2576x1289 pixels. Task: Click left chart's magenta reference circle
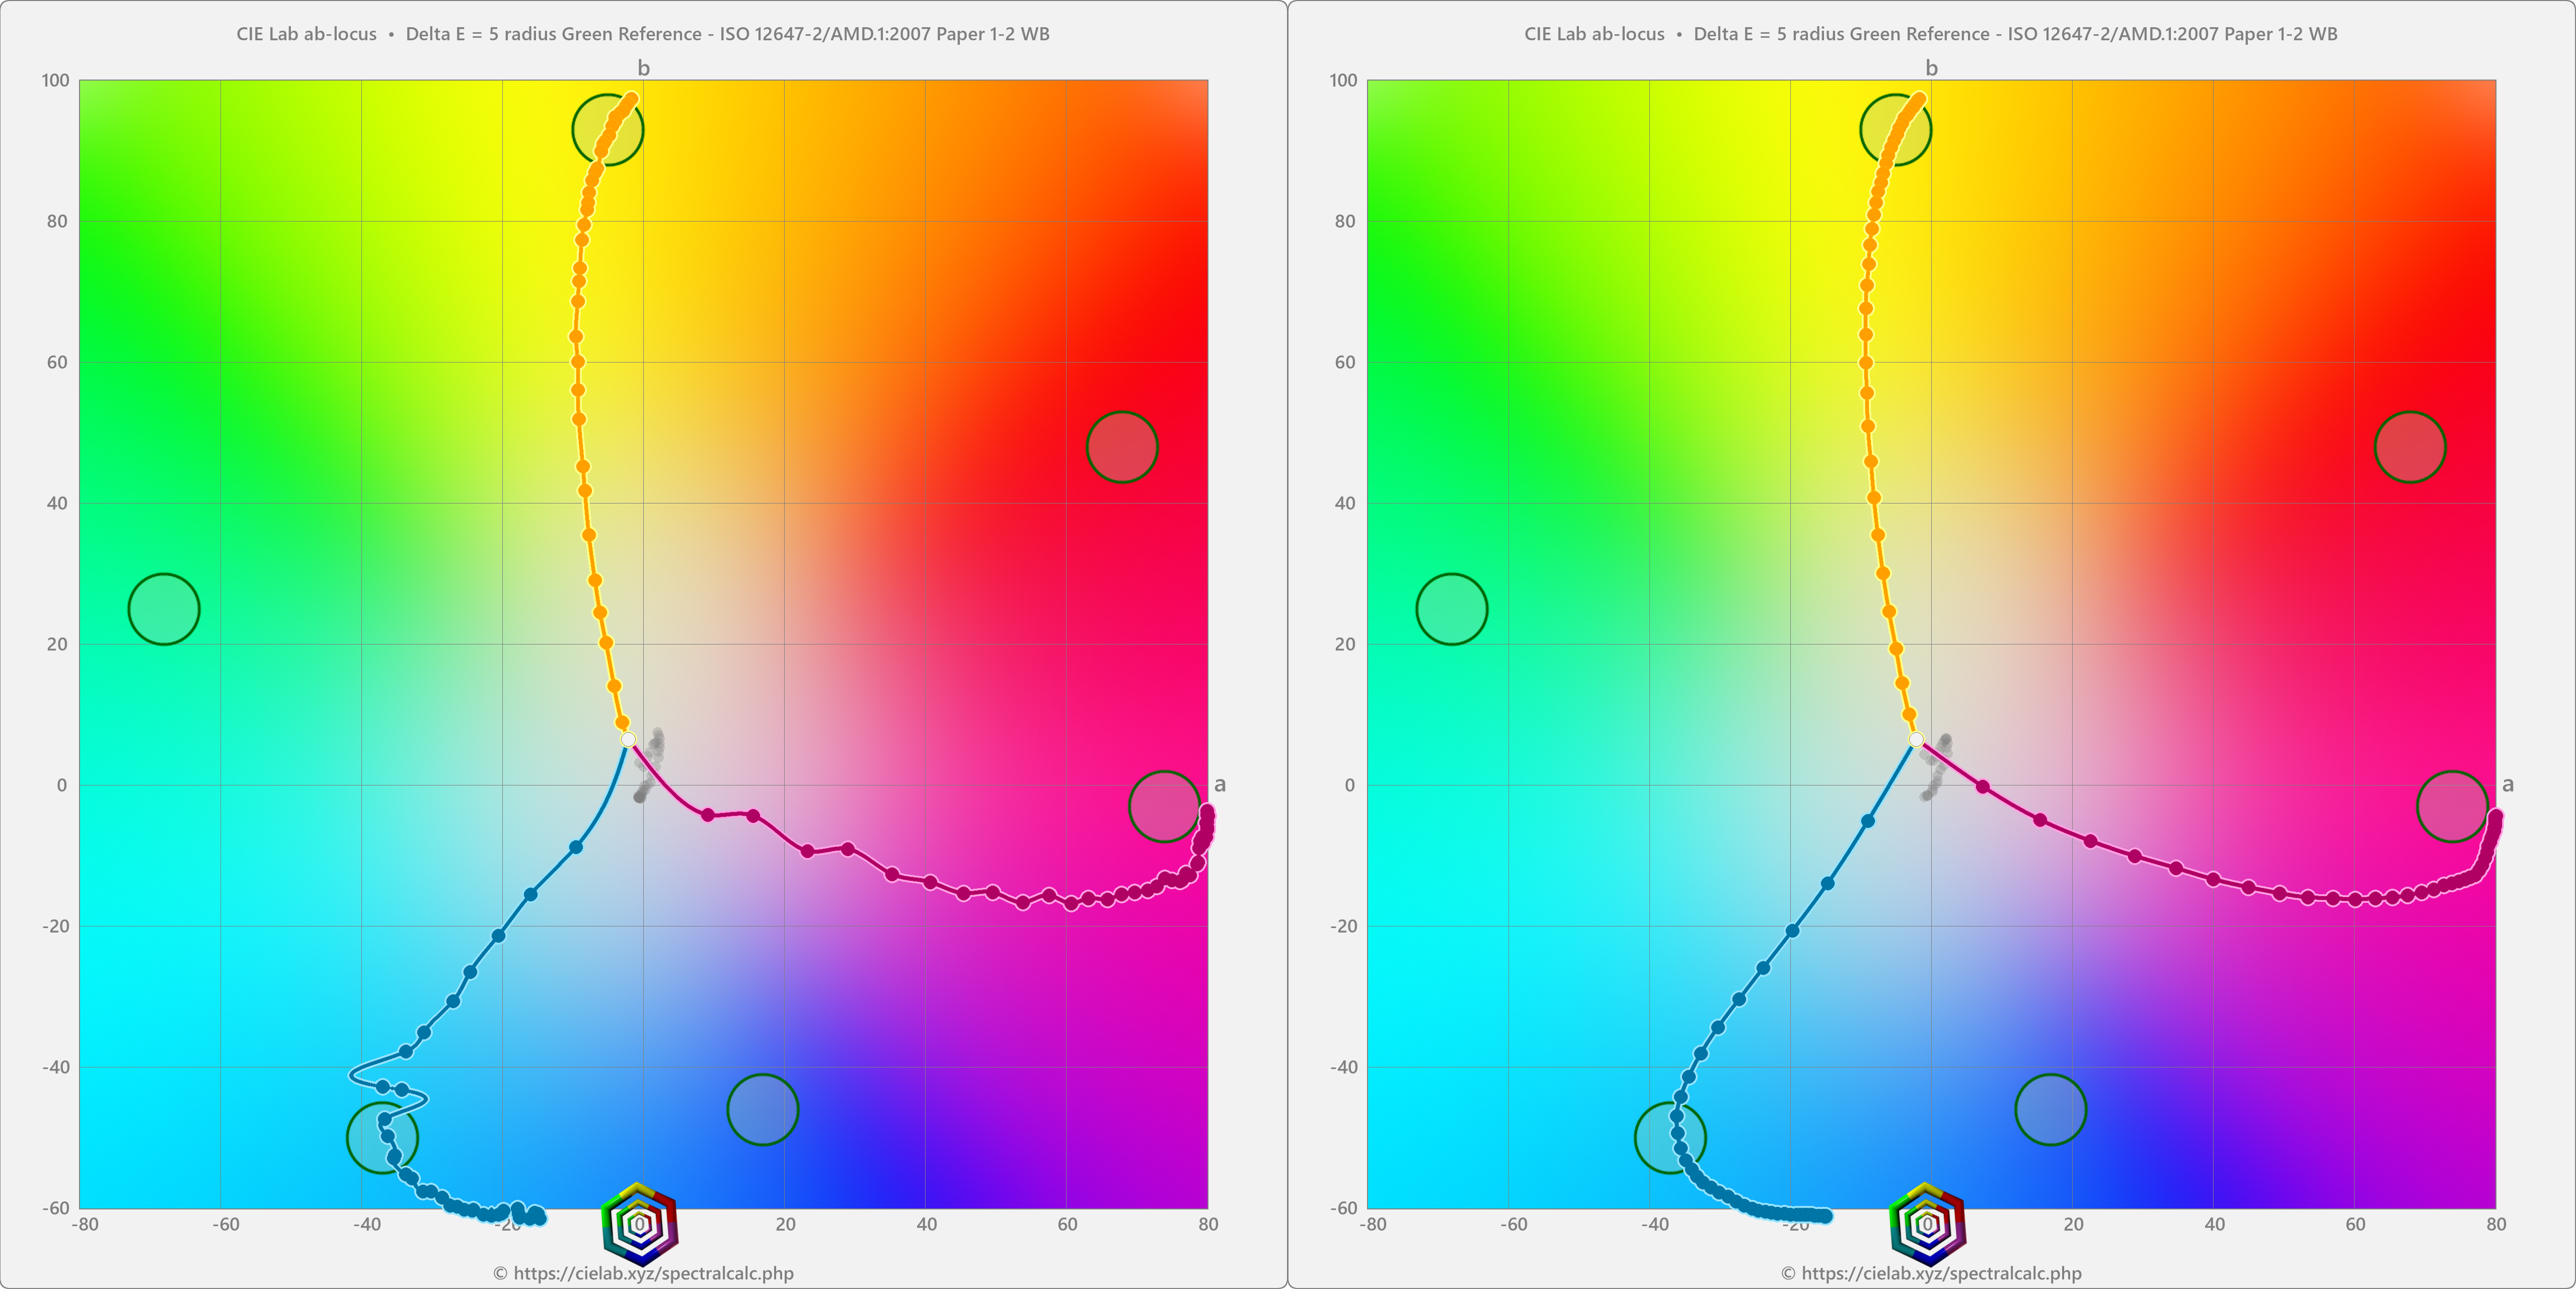pyautogui.click(x=1164, y=806)
